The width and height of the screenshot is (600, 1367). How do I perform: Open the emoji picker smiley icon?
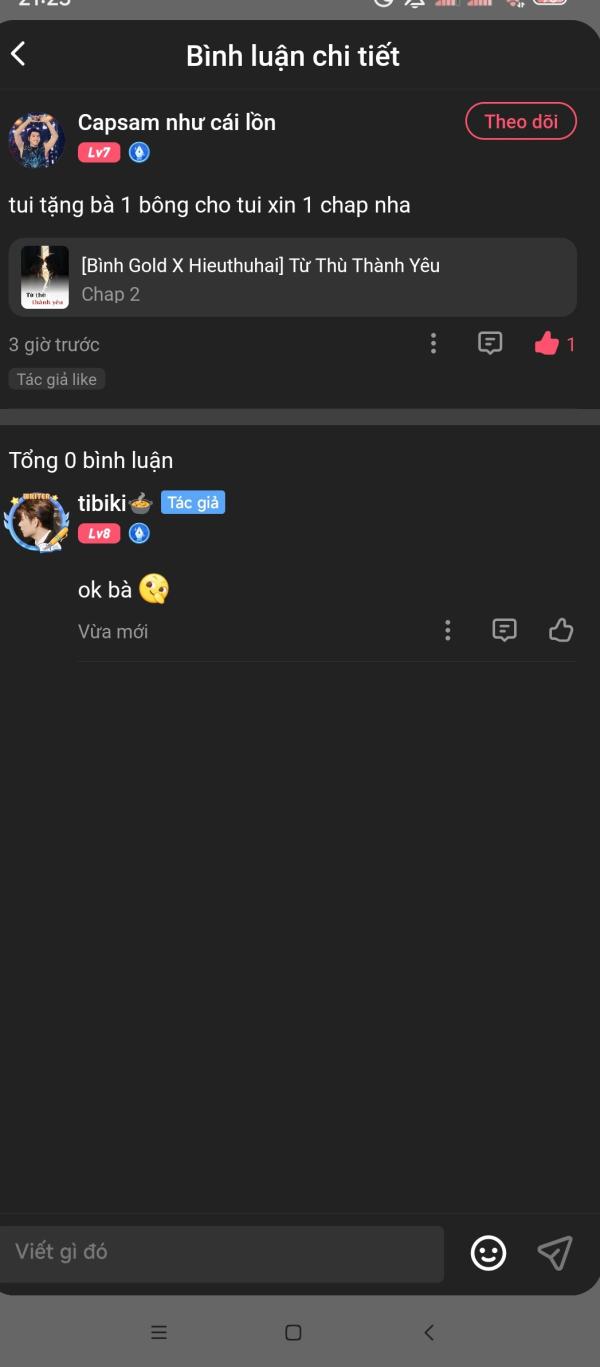(488, 1253)
